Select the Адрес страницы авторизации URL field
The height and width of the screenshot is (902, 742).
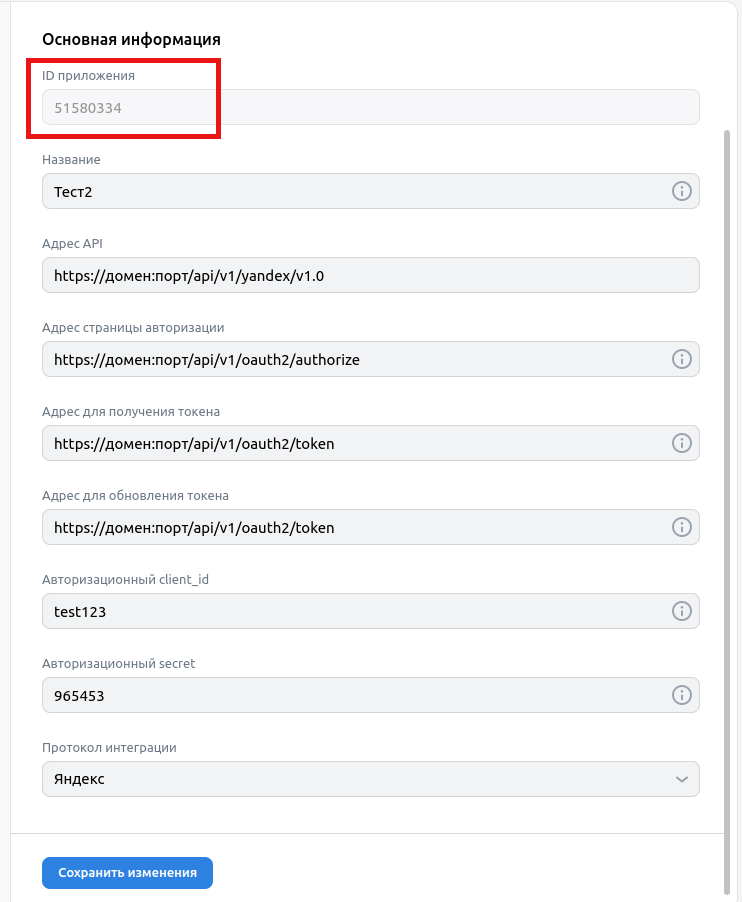(x=350, y=359)
